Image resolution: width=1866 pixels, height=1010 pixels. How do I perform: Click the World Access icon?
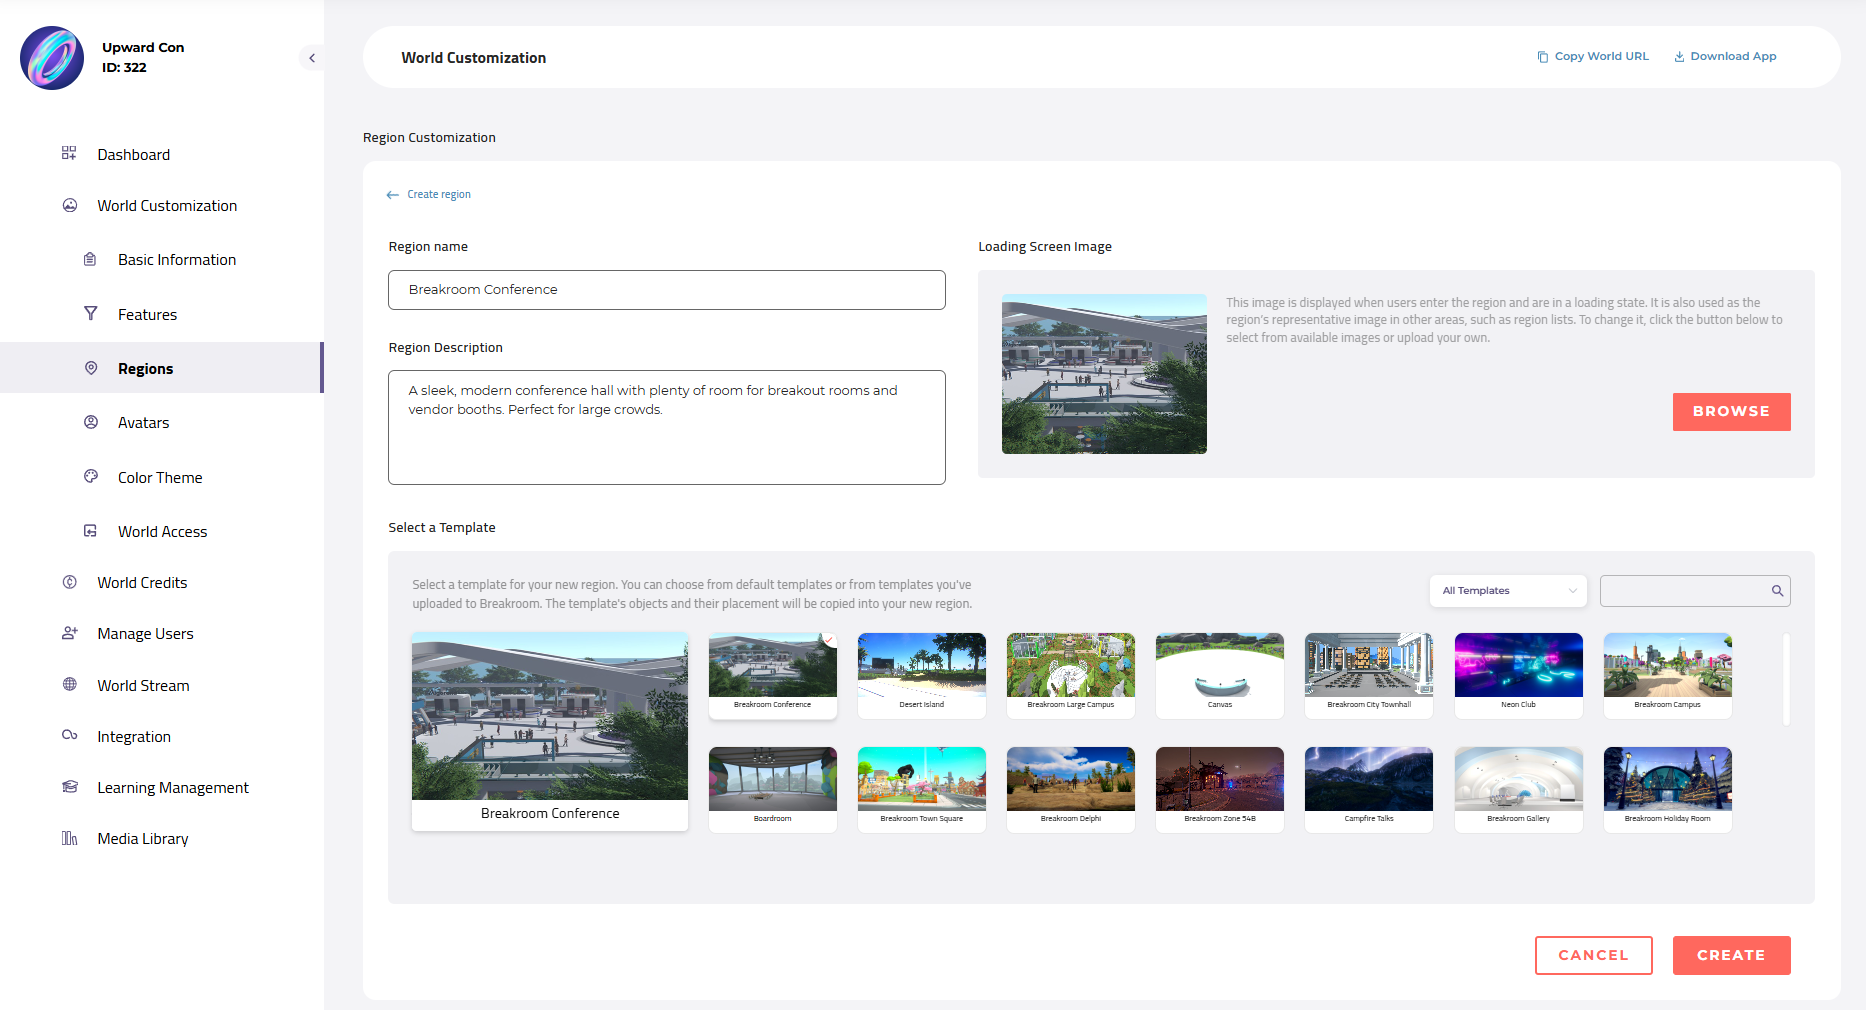click(x=91, y=531)
